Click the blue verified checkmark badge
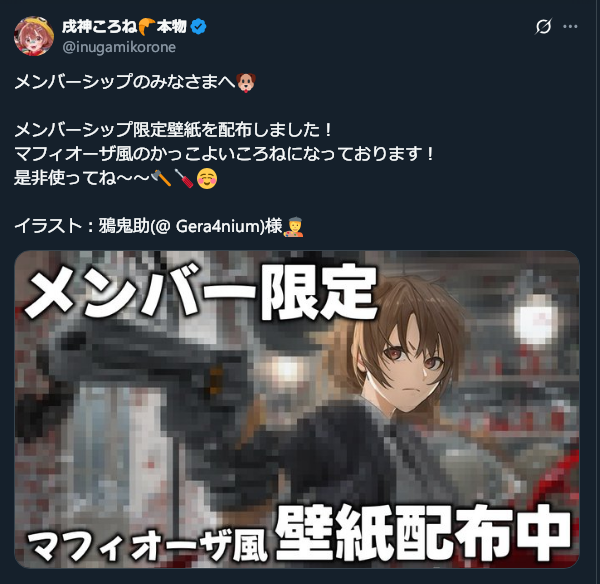 pos(198,27)
